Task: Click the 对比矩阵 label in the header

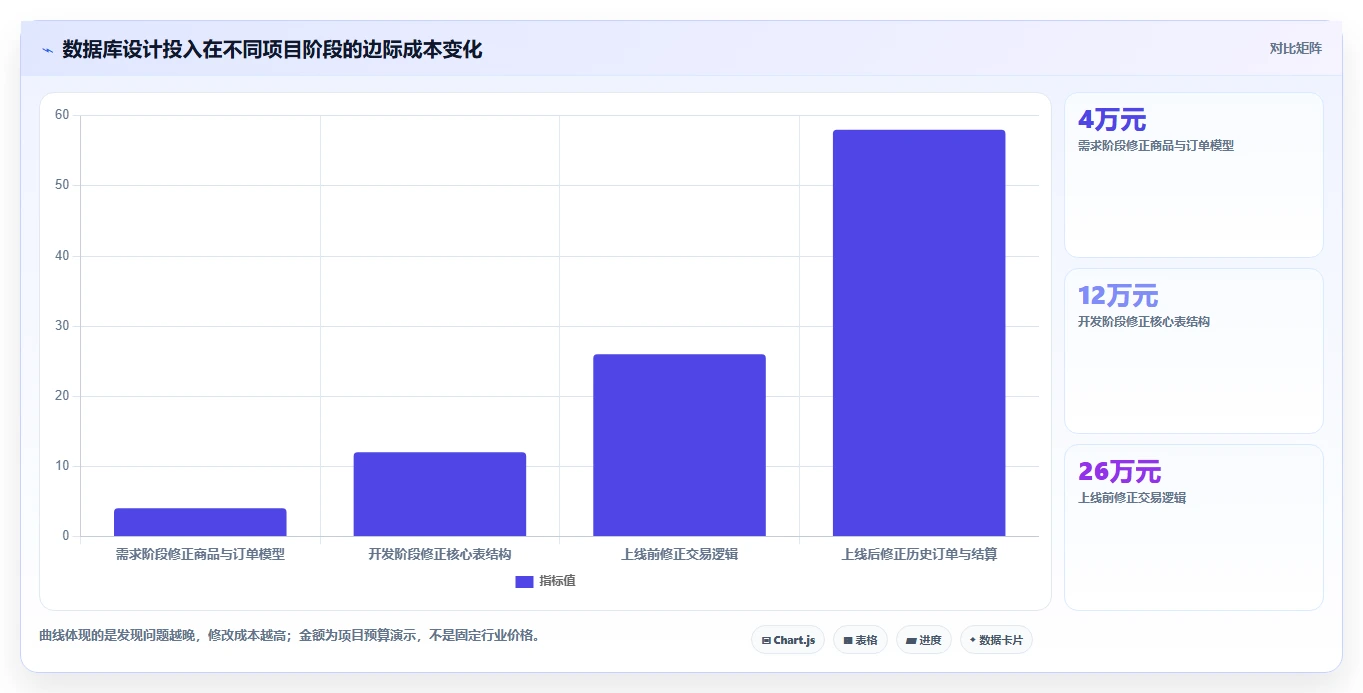Action: [1295, 48]
